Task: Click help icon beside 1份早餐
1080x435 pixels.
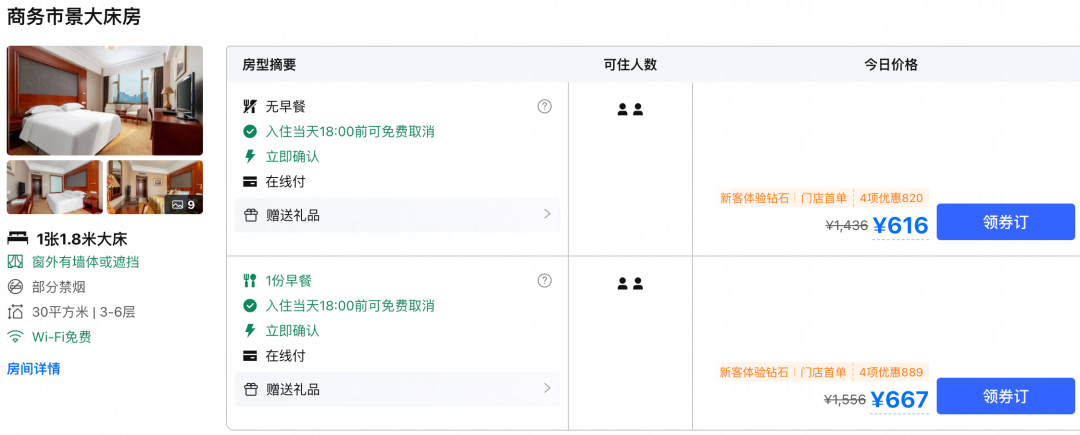Action: [x=545, y=281]
